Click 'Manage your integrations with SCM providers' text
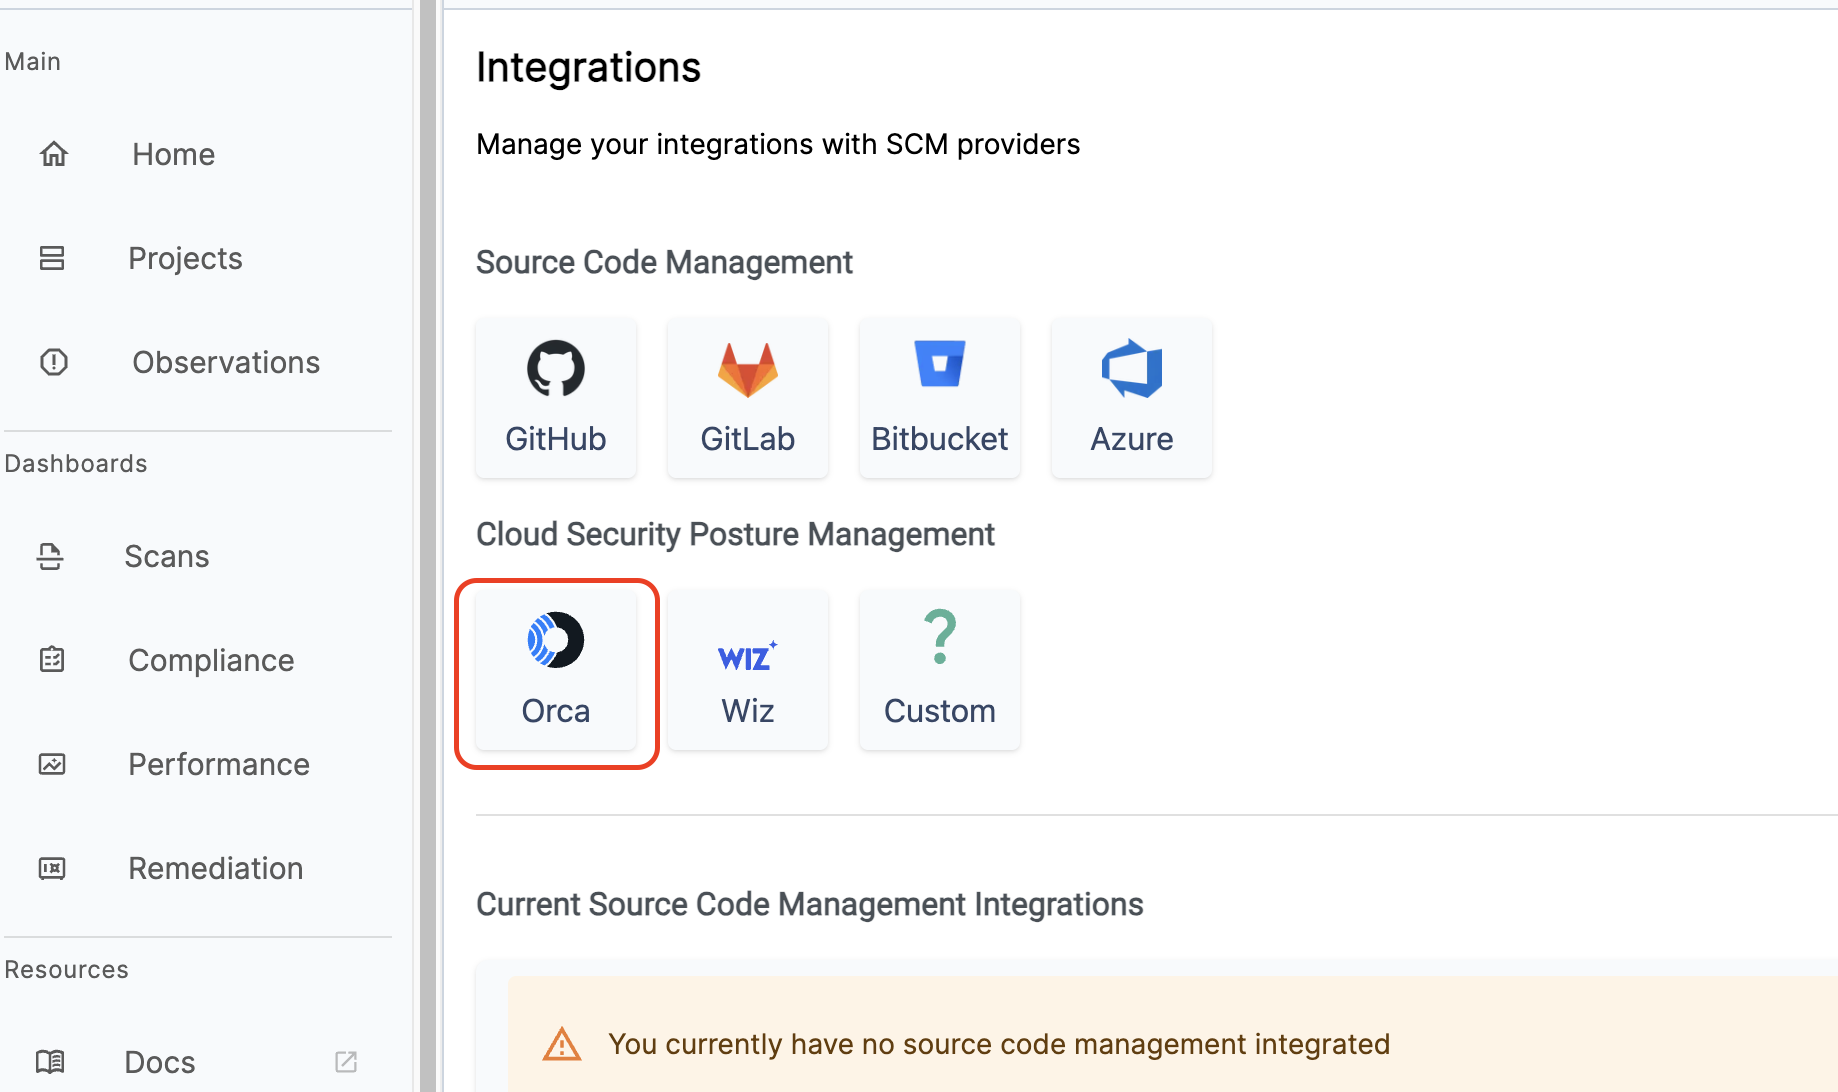The height and width of the screenshot is (1092, 1838). (778, 144)
